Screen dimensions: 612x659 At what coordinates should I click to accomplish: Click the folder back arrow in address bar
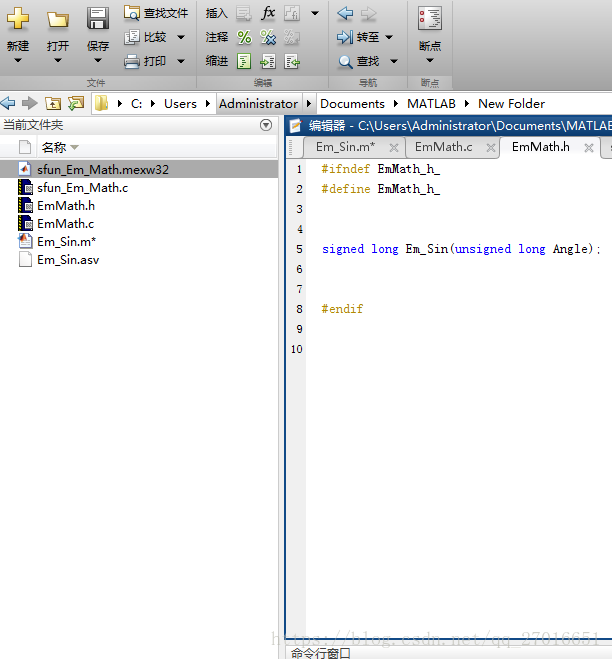(x=8, y=103)
